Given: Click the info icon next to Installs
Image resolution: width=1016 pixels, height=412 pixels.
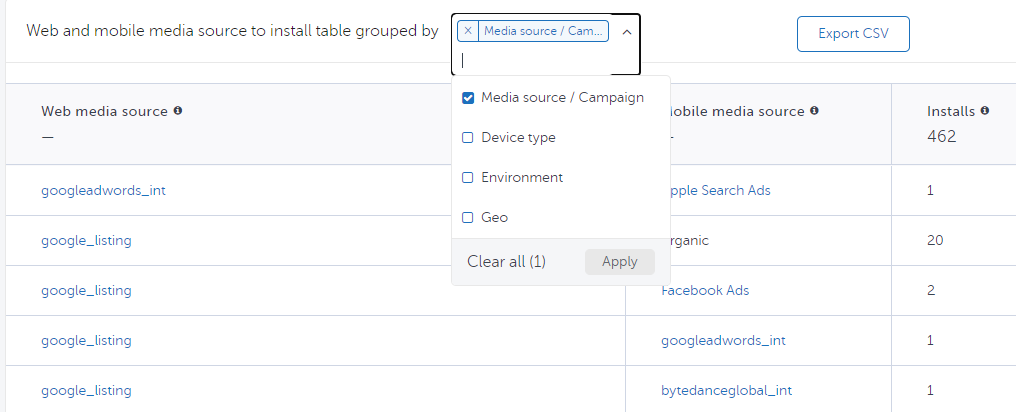Looking at the screenshot, I should point(985,111).
